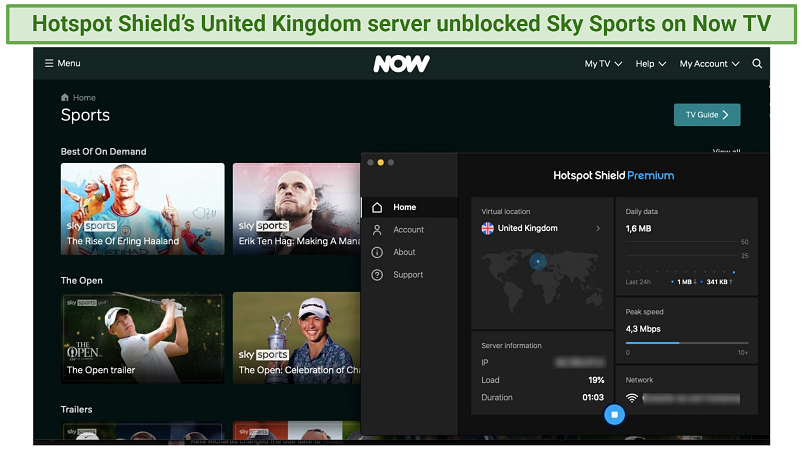Open Erik Ten Hag: Making A Manager thumbnail
Image resolution: width=806 pixels, height=453 pixels.
(297, 209)
